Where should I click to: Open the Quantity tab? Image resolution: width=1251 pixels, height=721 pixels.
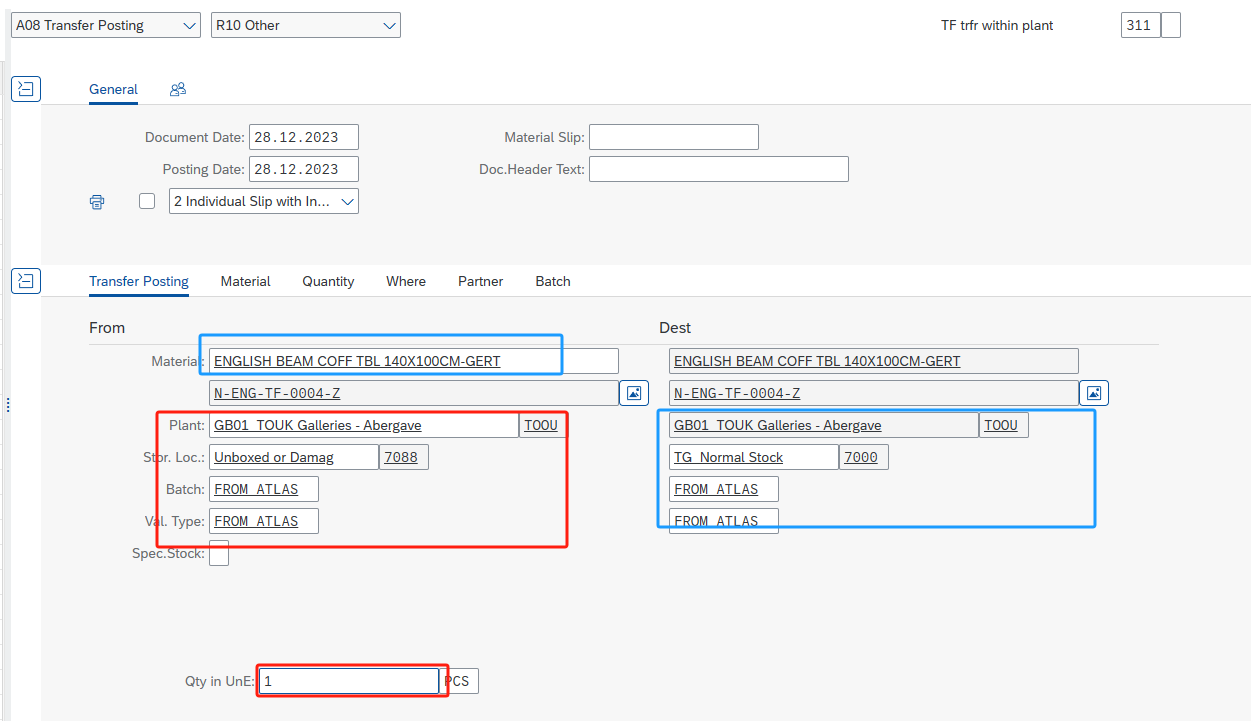click(328, 281)
